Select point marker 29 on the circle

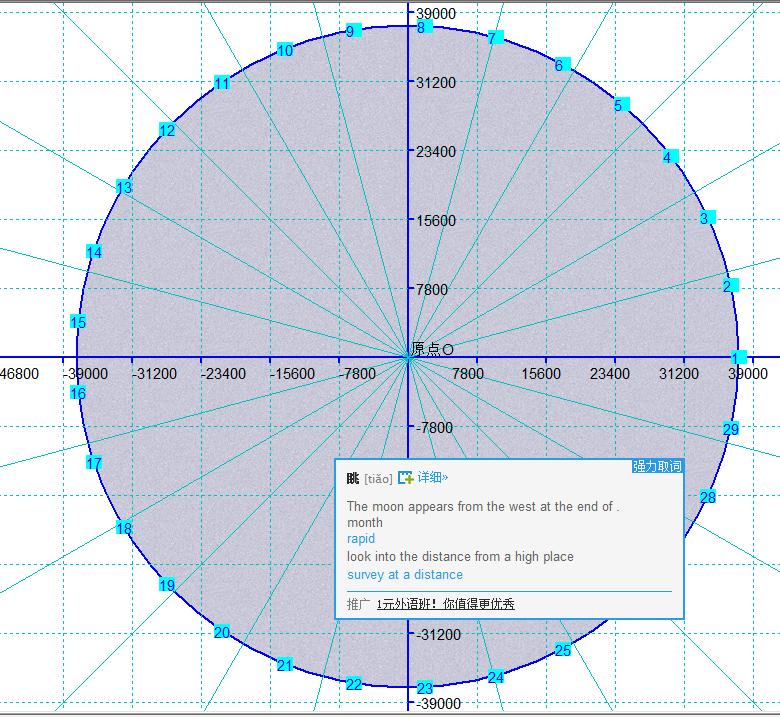[x=730, y=428]
